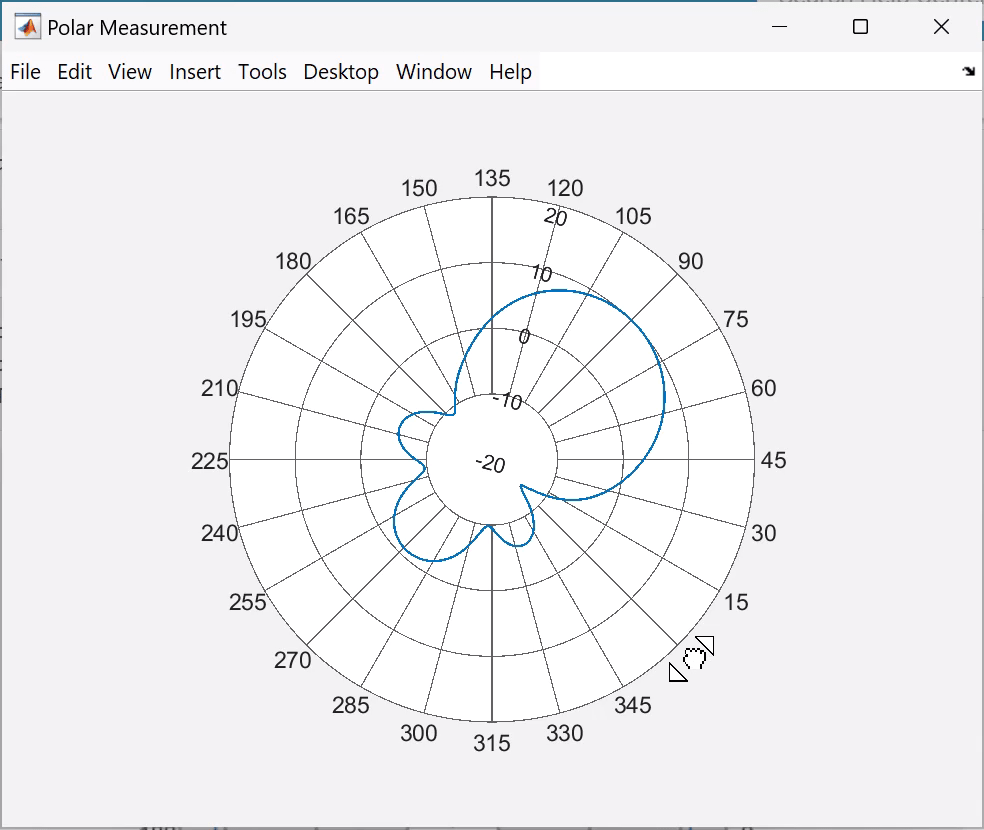984x830 pixels.
Task: Open the File menu
Action: [x=25, y=71]
